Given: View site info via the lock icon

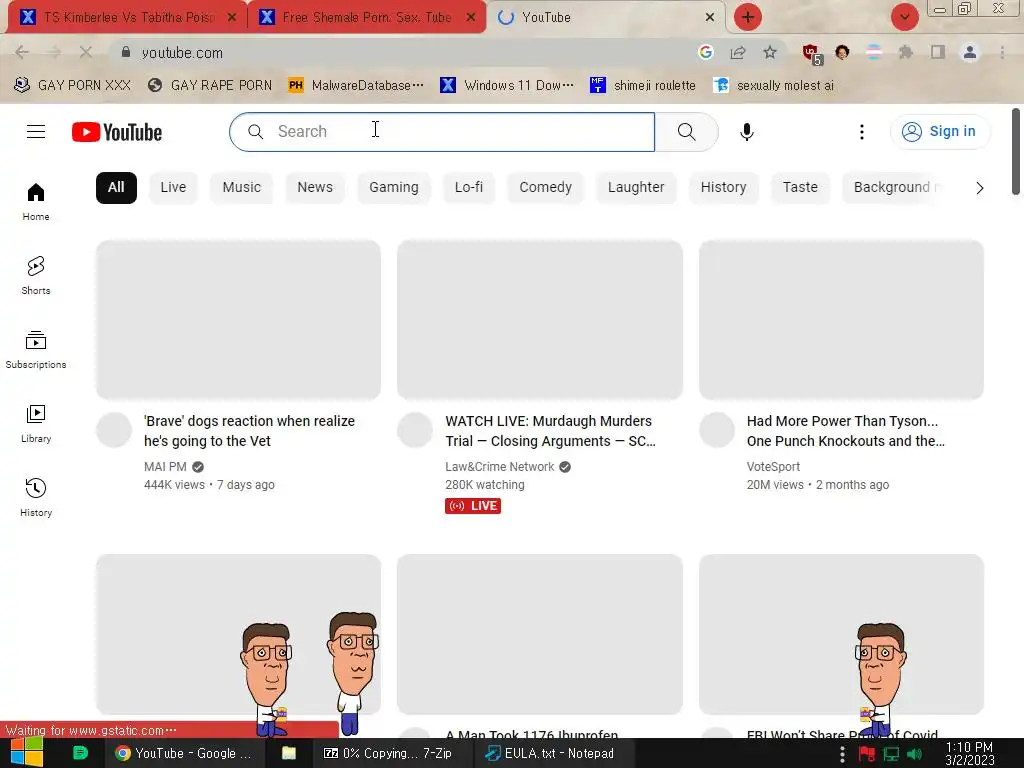Looking at the screenshot, I should pyautogui.click(x=126, y=52).
